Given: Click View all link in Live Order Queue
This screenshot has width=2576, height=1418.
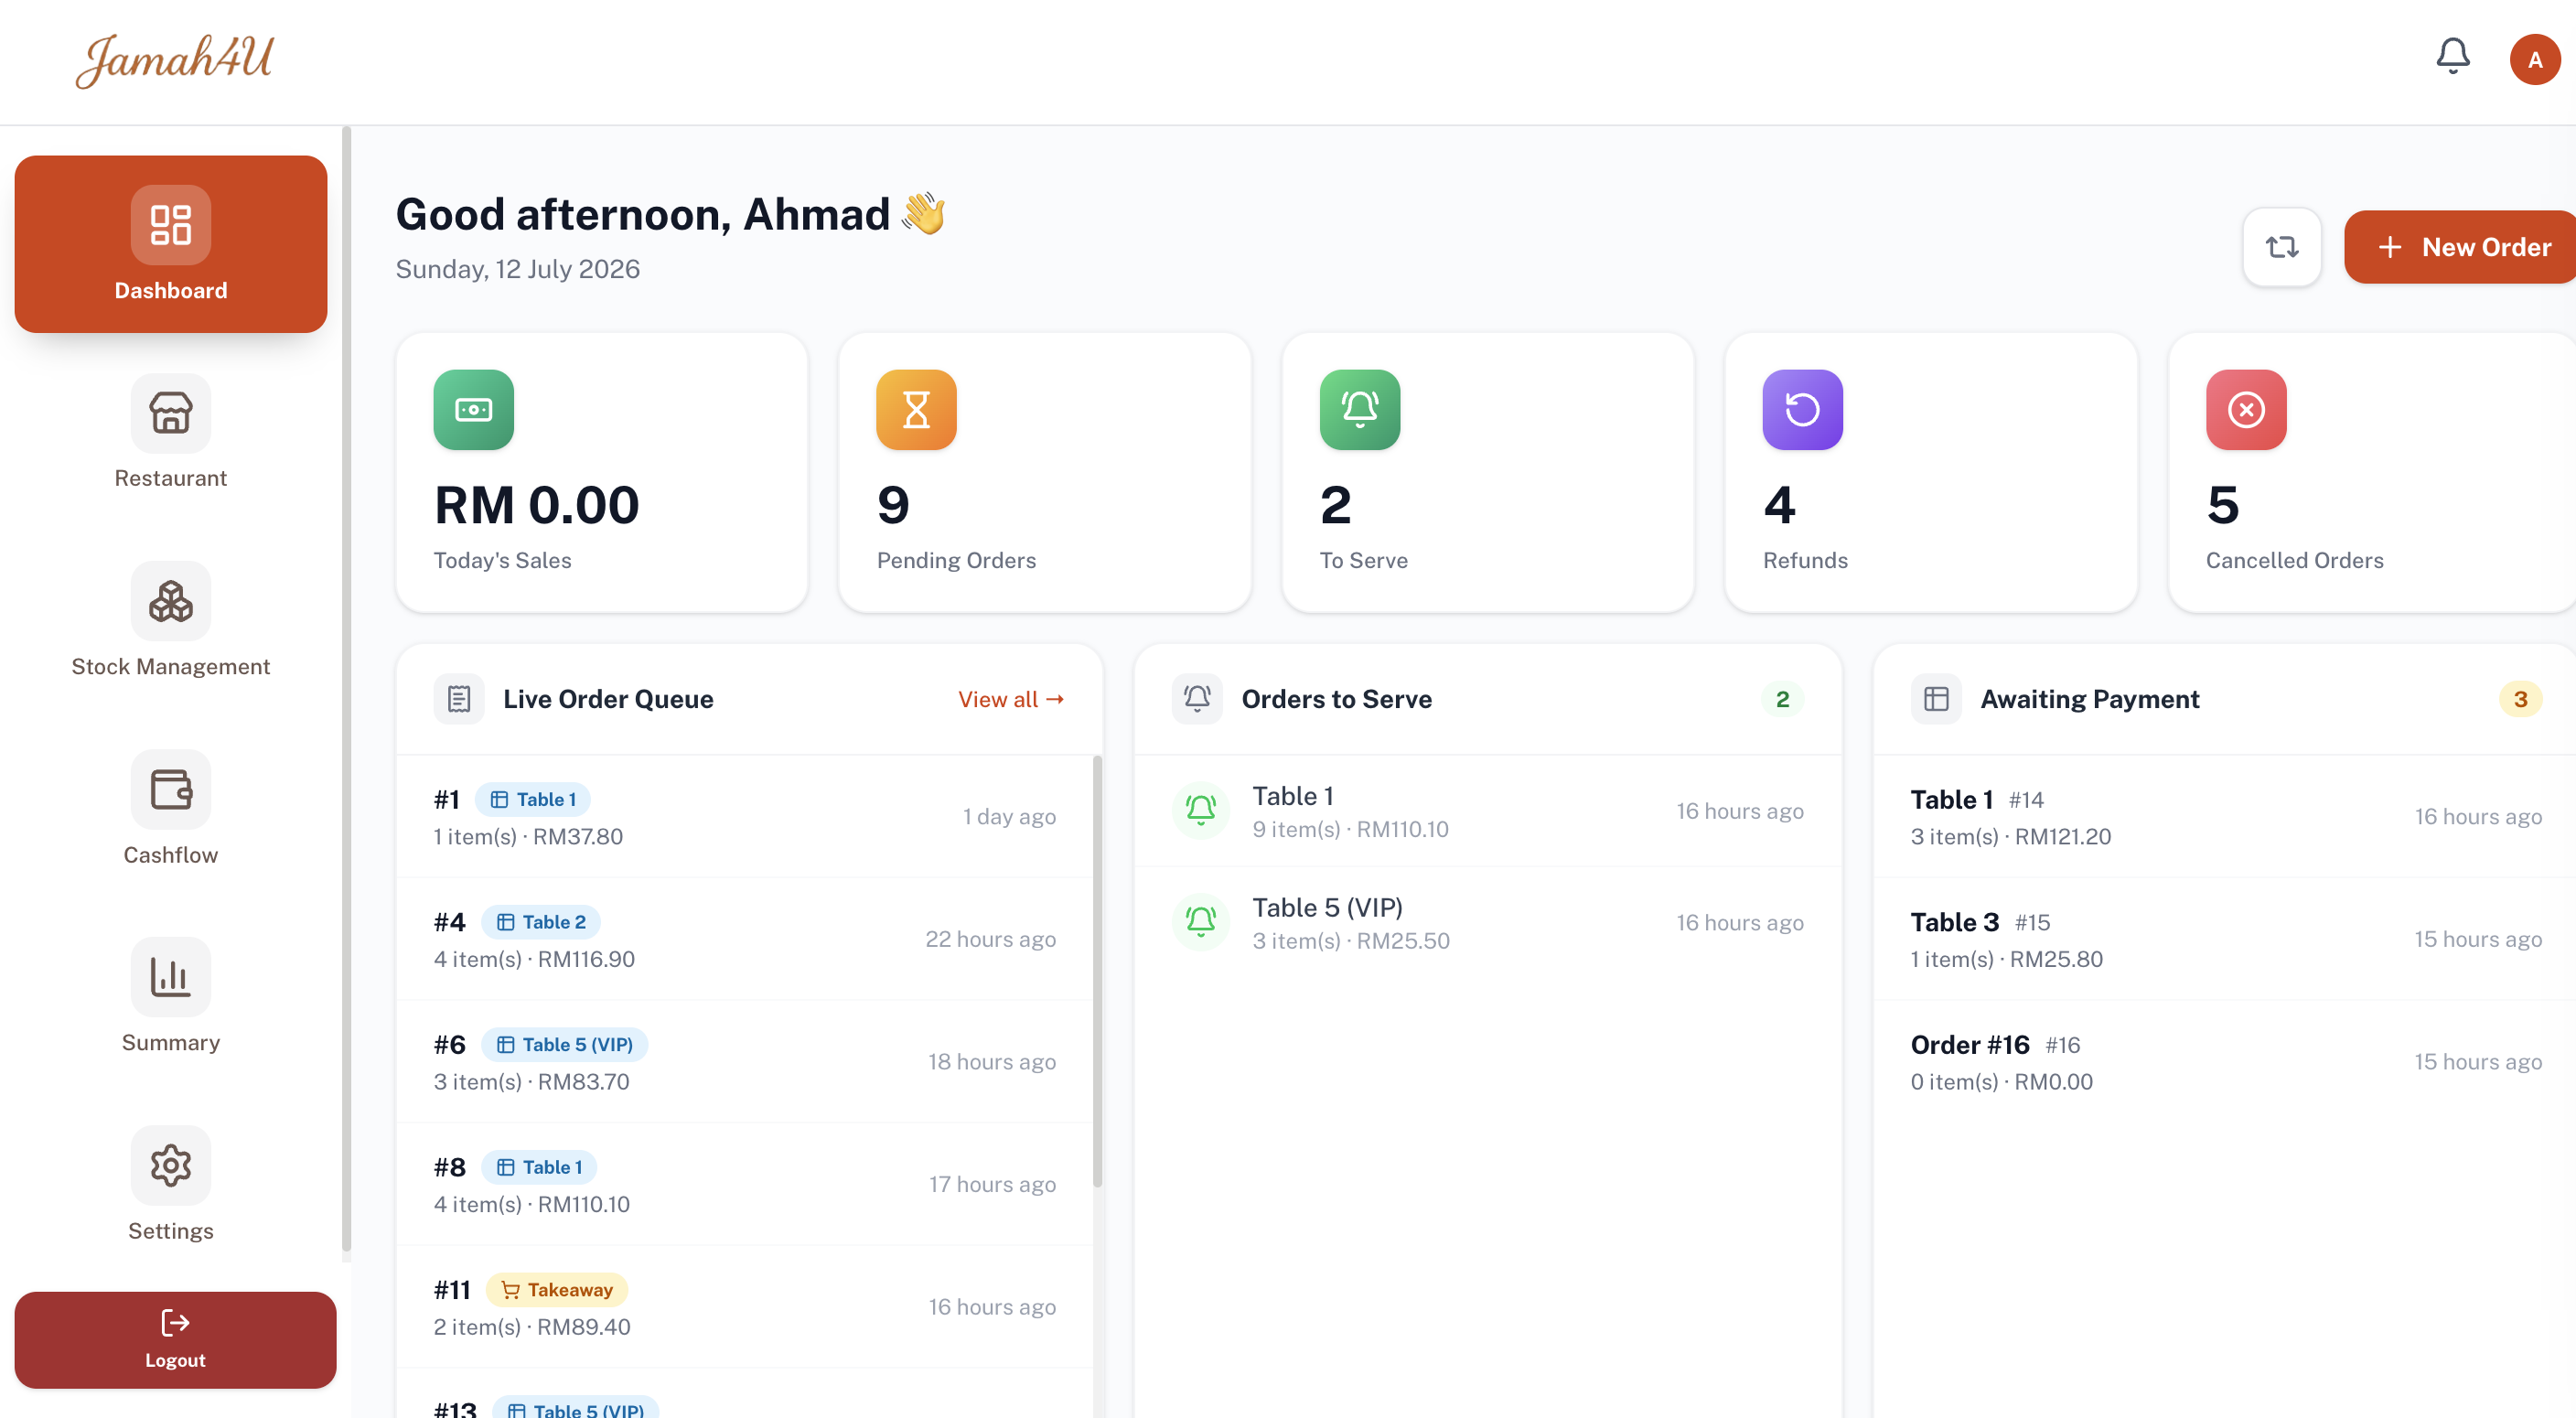Looking at the screenshot, I should click(x=1011, y=699).
